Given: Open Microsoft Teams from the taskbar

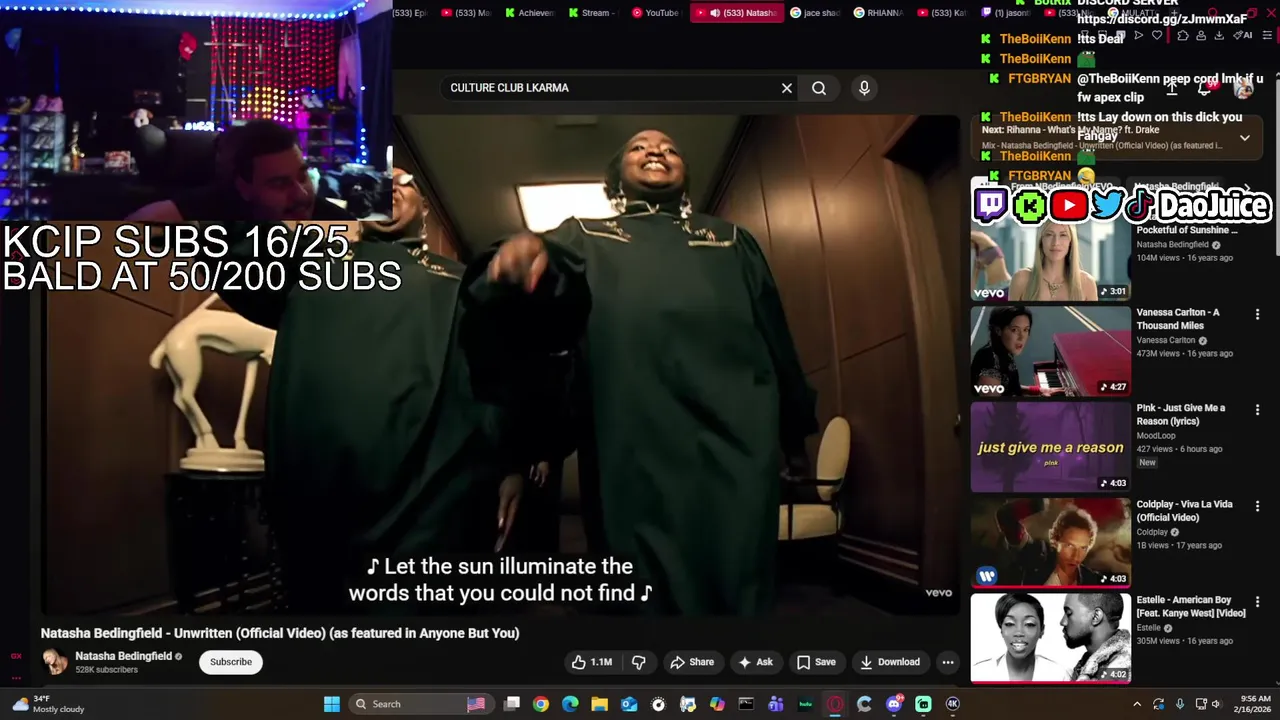Looking at the screenshot, I should tap(776, 704).
